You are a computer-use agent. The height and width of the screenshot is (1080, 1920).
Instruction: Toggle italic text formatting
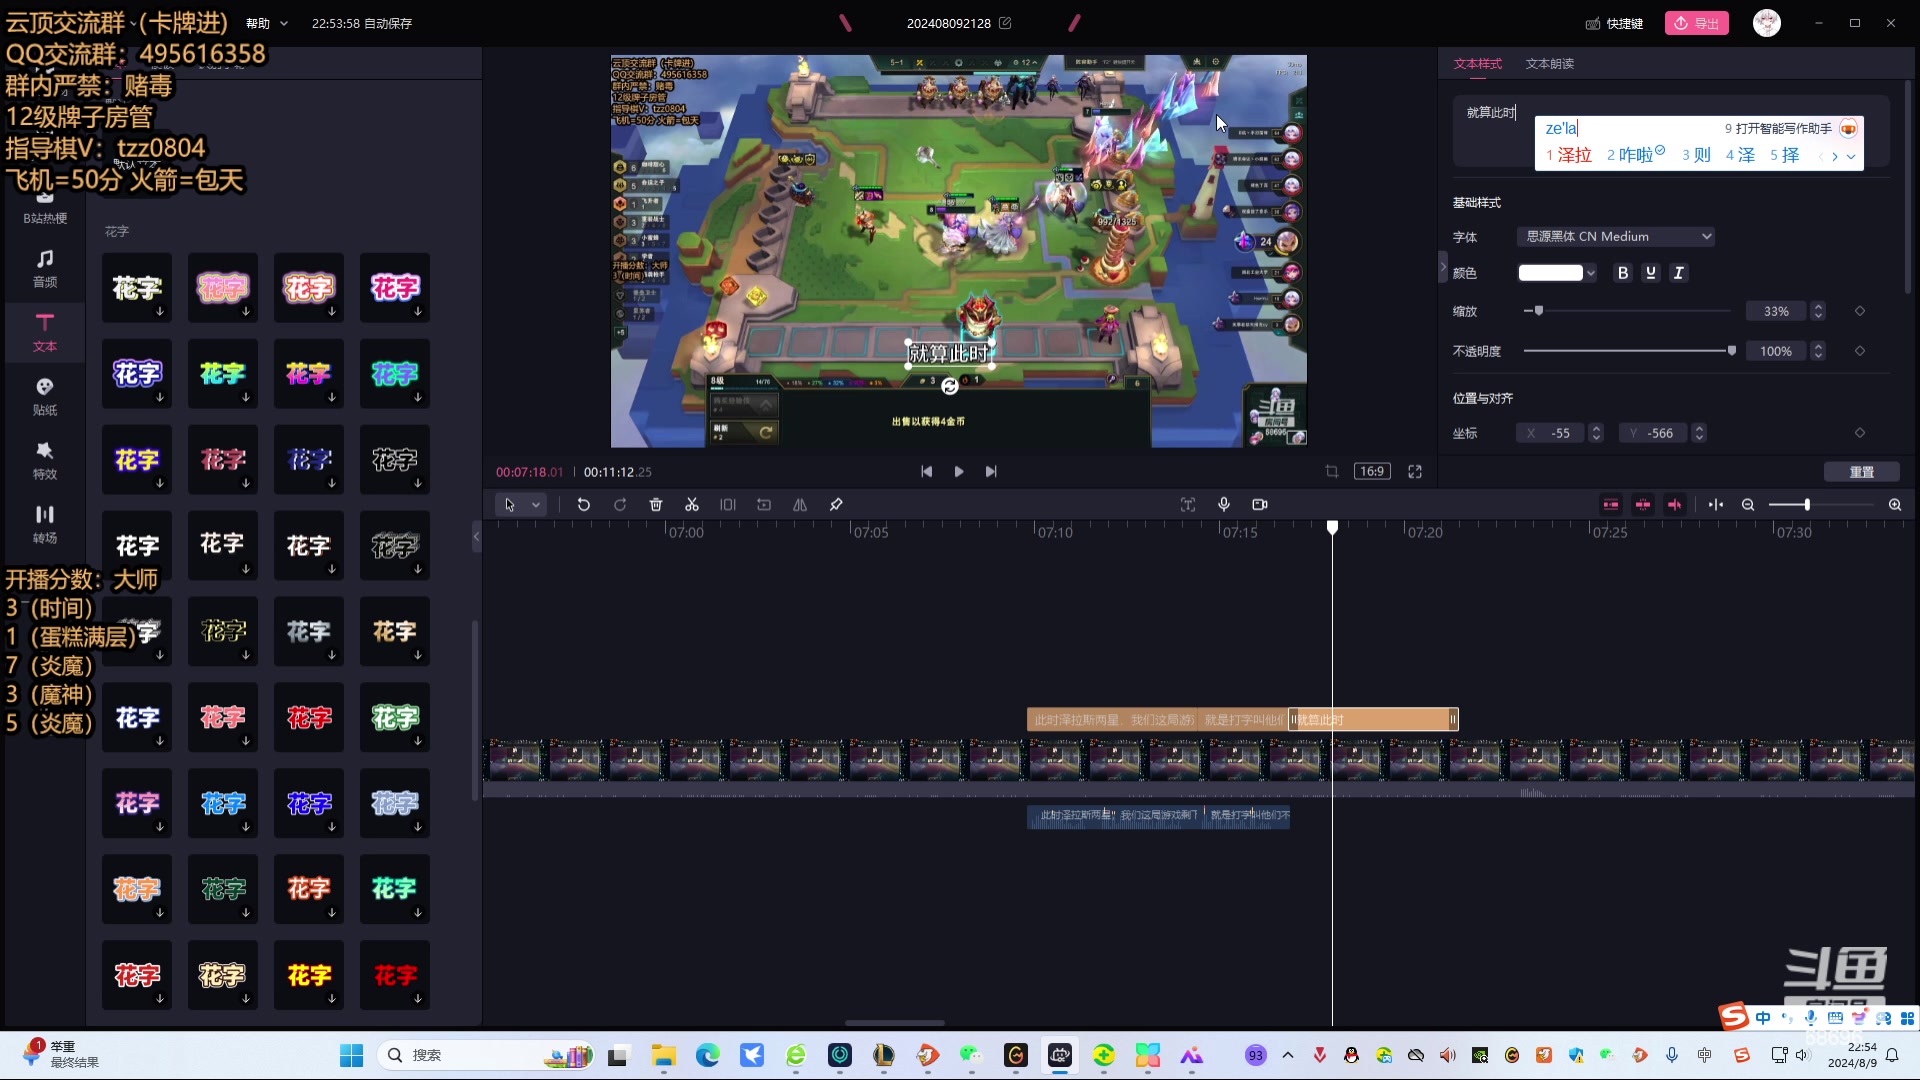(x=1679, y=273)
